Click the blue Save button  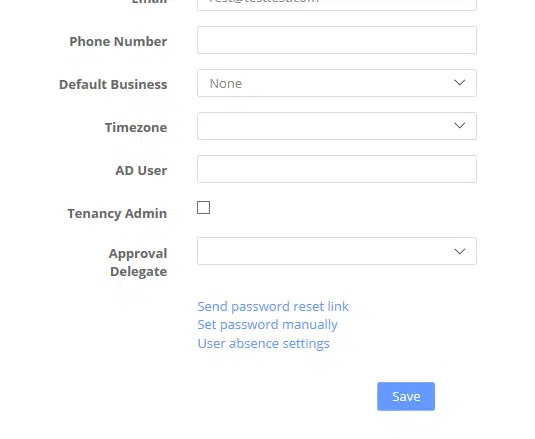pos(406,396)
